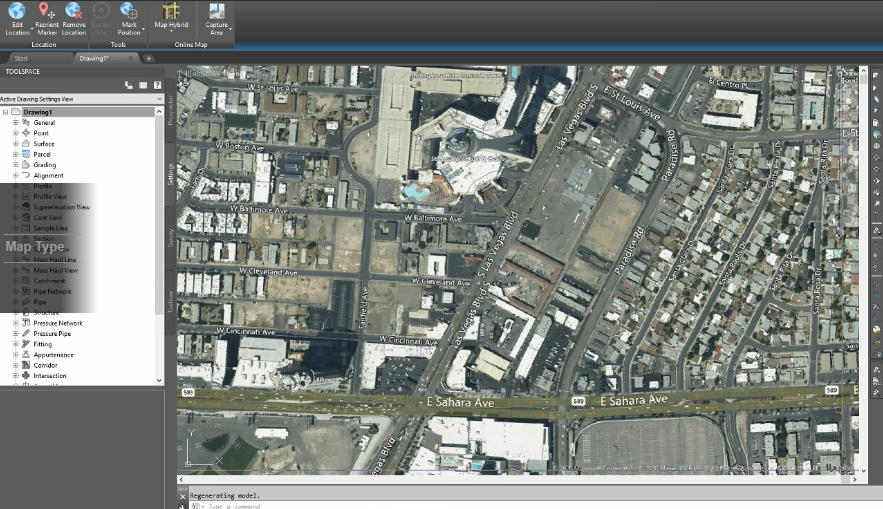Select the Catchment tree row

[49, 280]
